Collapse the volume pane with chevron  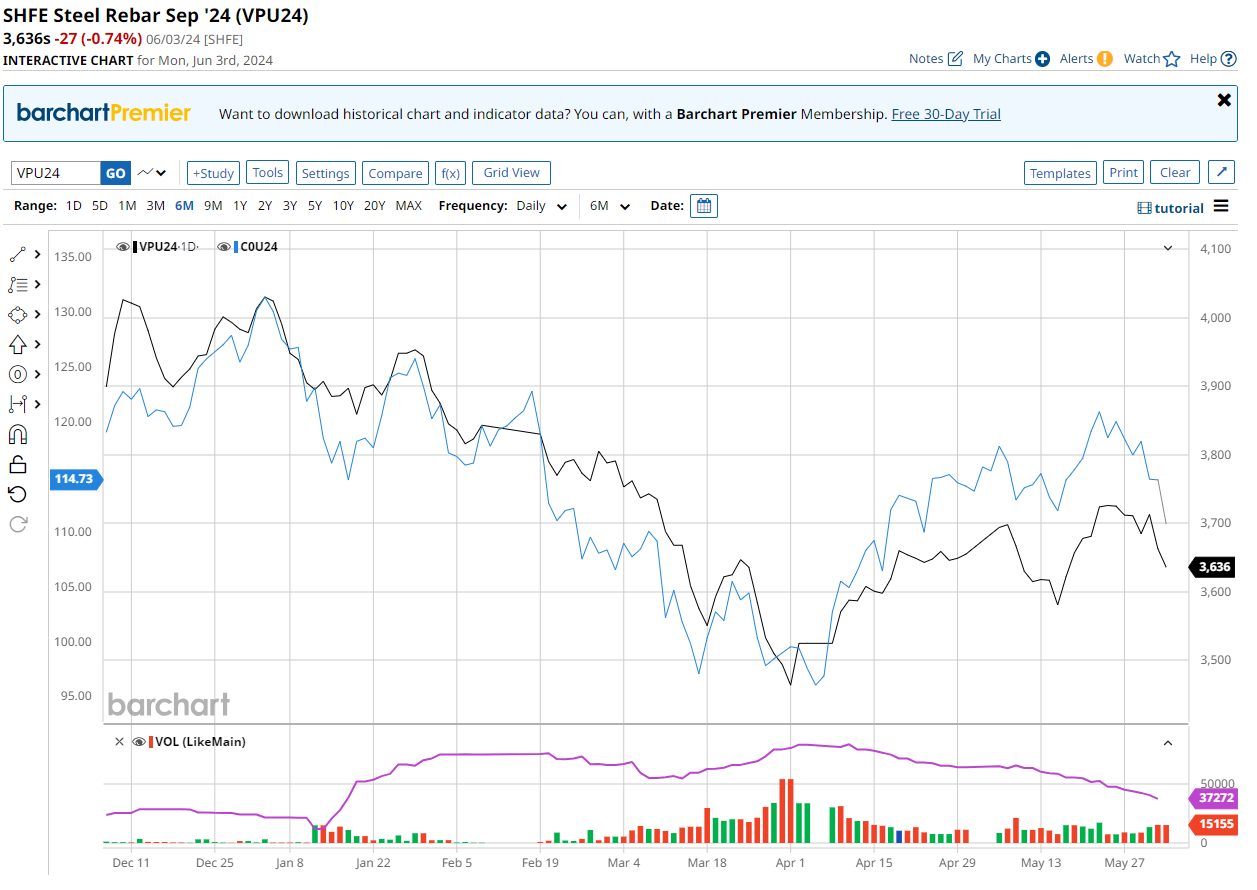coord(1167,742)
